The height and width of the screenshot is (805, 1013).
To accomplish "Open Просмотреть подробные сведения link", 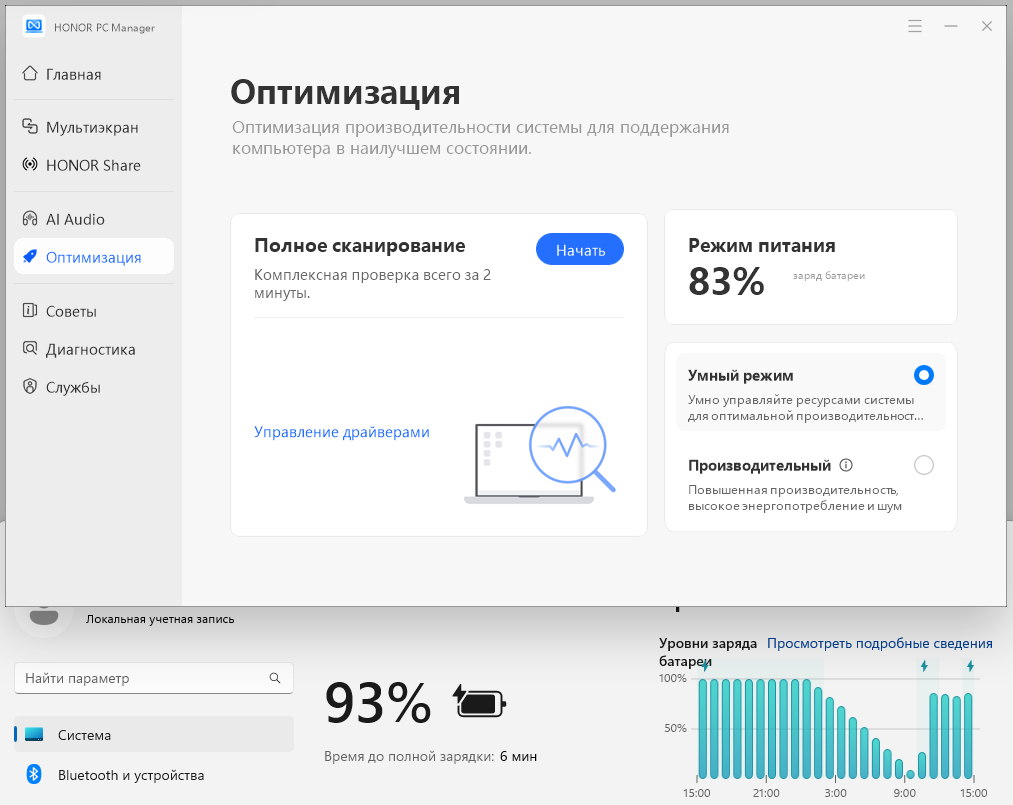I will click(879, 643).
